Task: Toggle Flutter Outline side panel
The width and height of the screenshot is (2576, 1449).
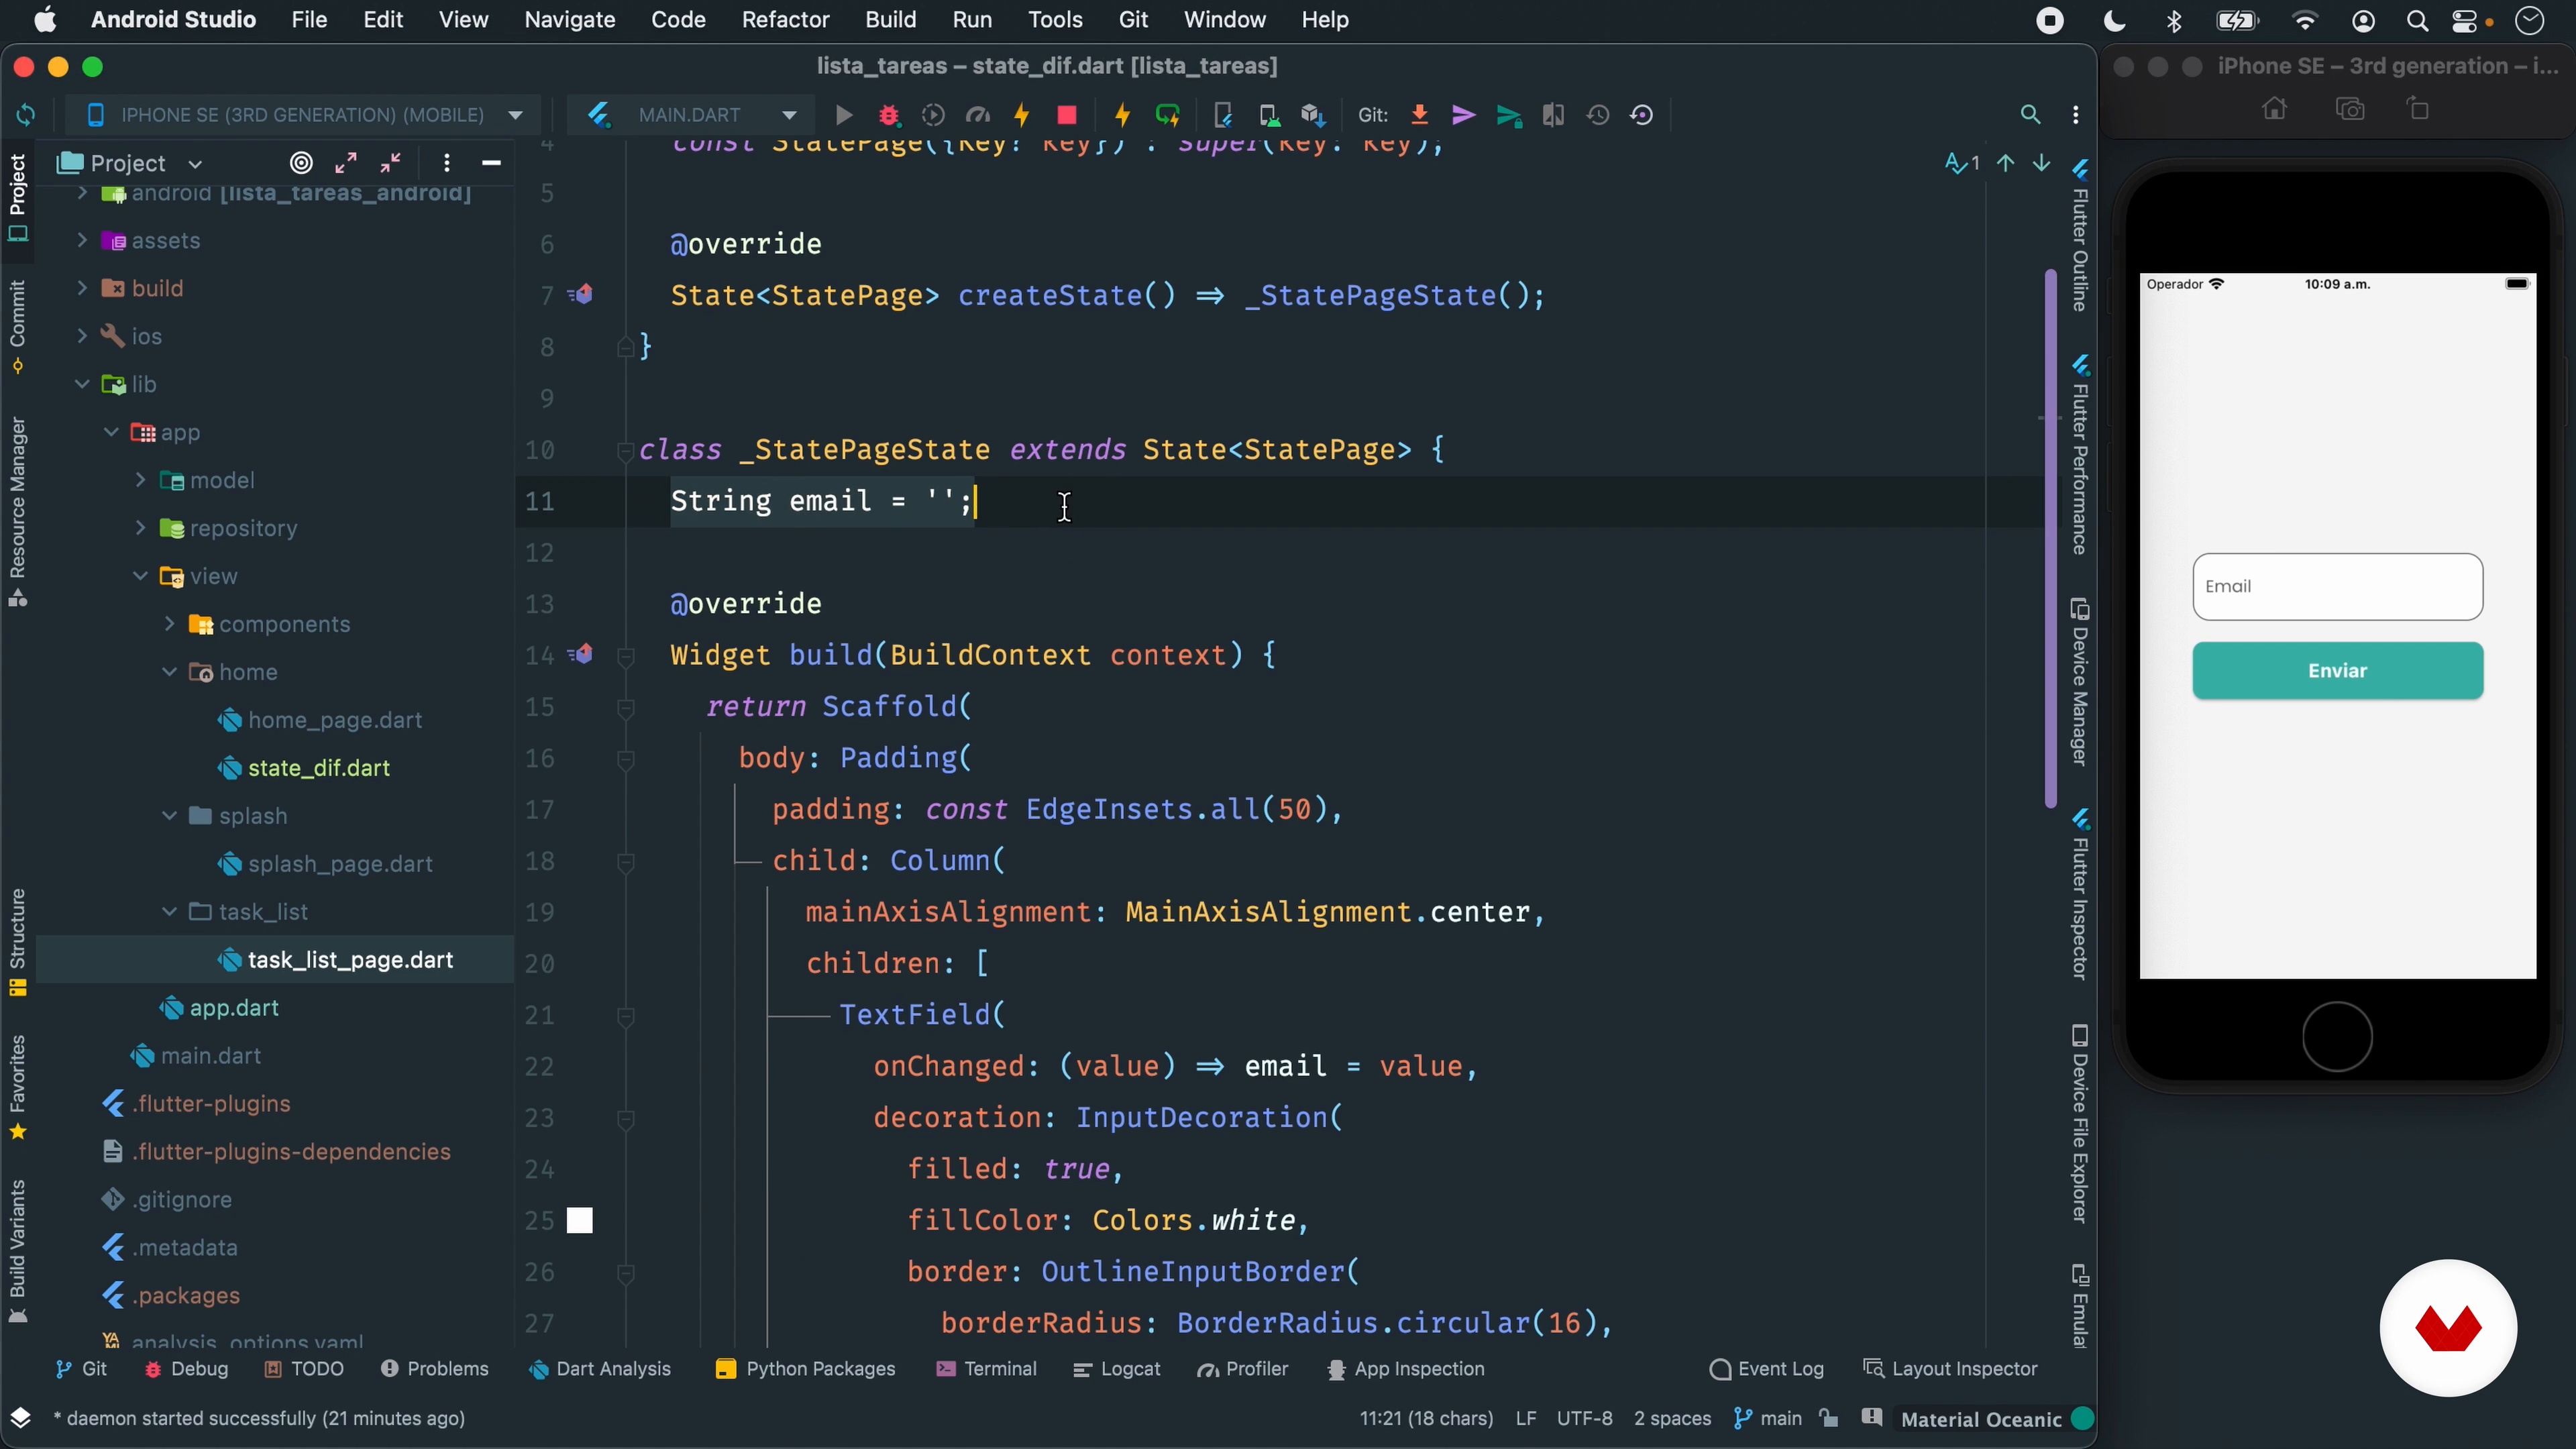Action: click(x=2080, y=237)
